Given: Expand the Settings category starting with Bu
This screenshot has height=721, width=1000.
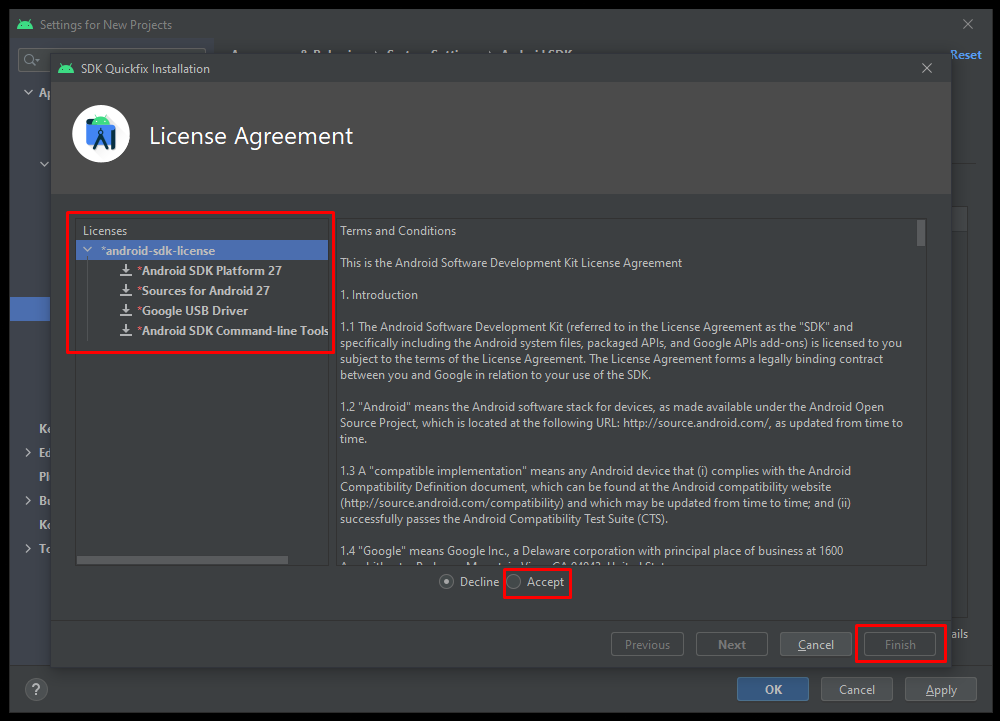Looking at the screenshot, I should pyautogui.click(x=28, y=500).
